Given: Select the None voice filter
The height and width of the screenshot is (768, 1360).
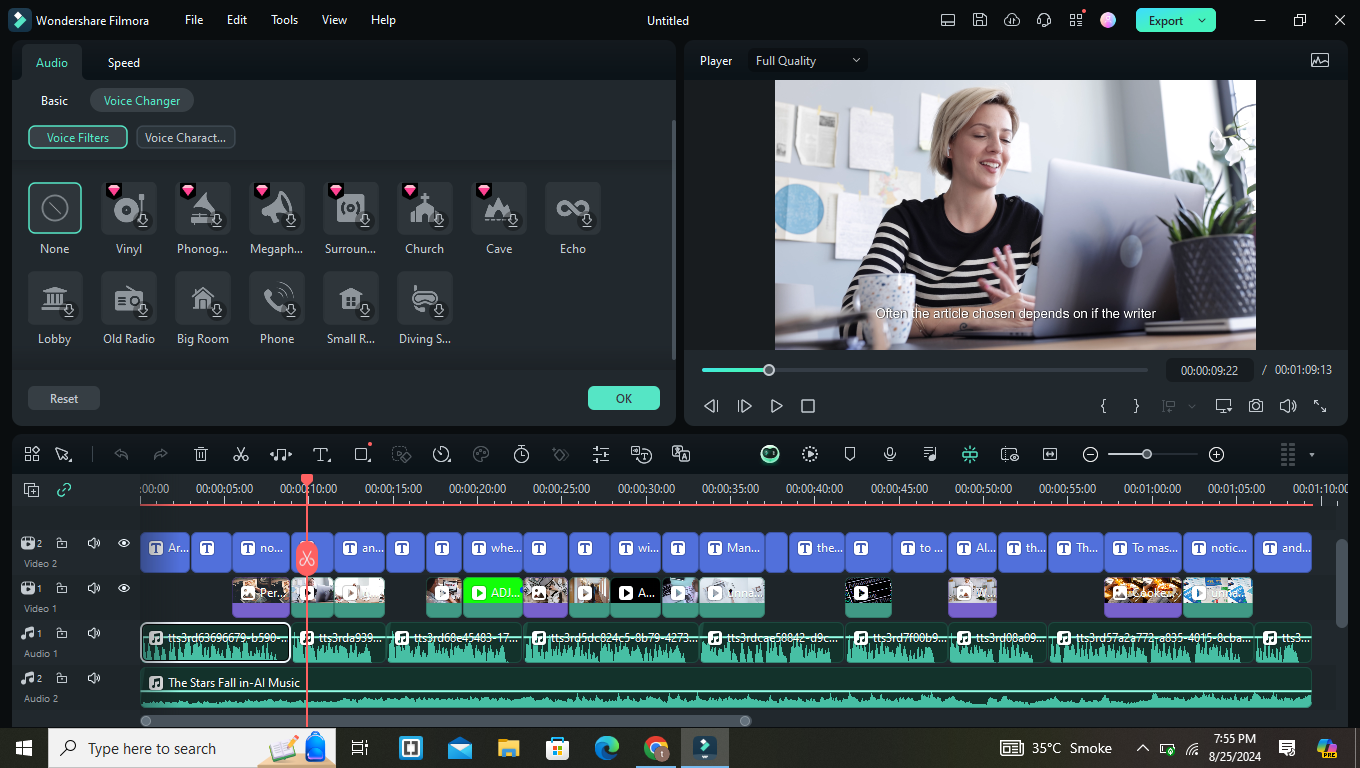Looking at the screenshot, I should point(55,208).
